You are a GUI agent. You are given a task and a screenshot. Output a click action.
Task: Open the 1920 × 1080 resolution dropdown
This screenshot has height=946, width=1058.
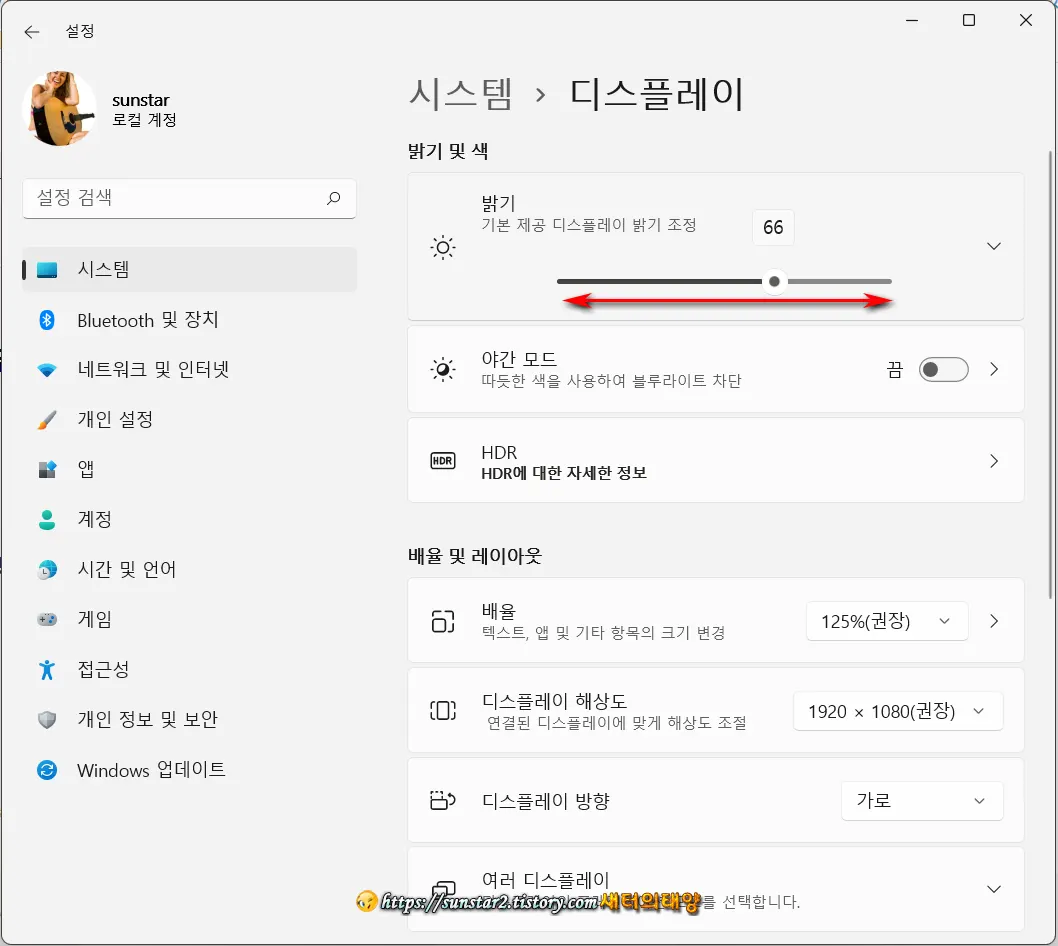[x=897, y=711]
